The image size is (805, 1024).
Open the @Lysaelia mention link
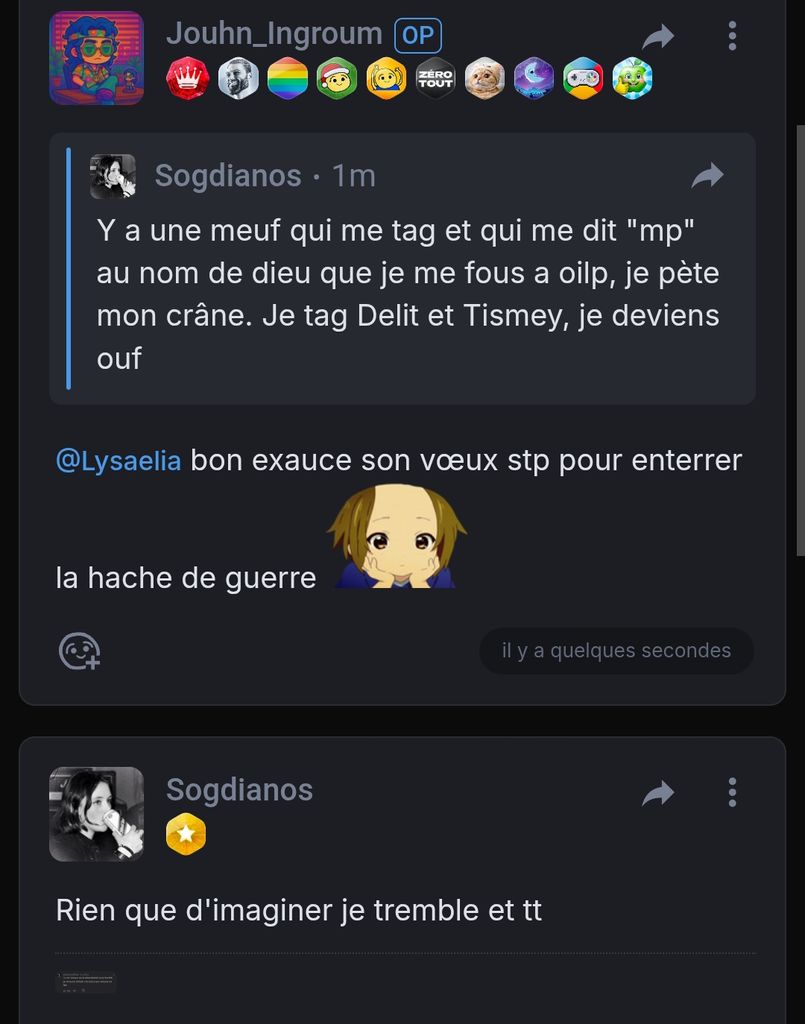click(x=119, y=461)
